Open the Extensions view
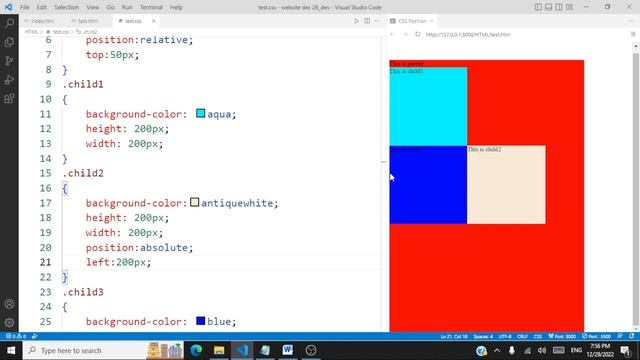The width and height of the screenshot is (640, 360). coord(9,98)
